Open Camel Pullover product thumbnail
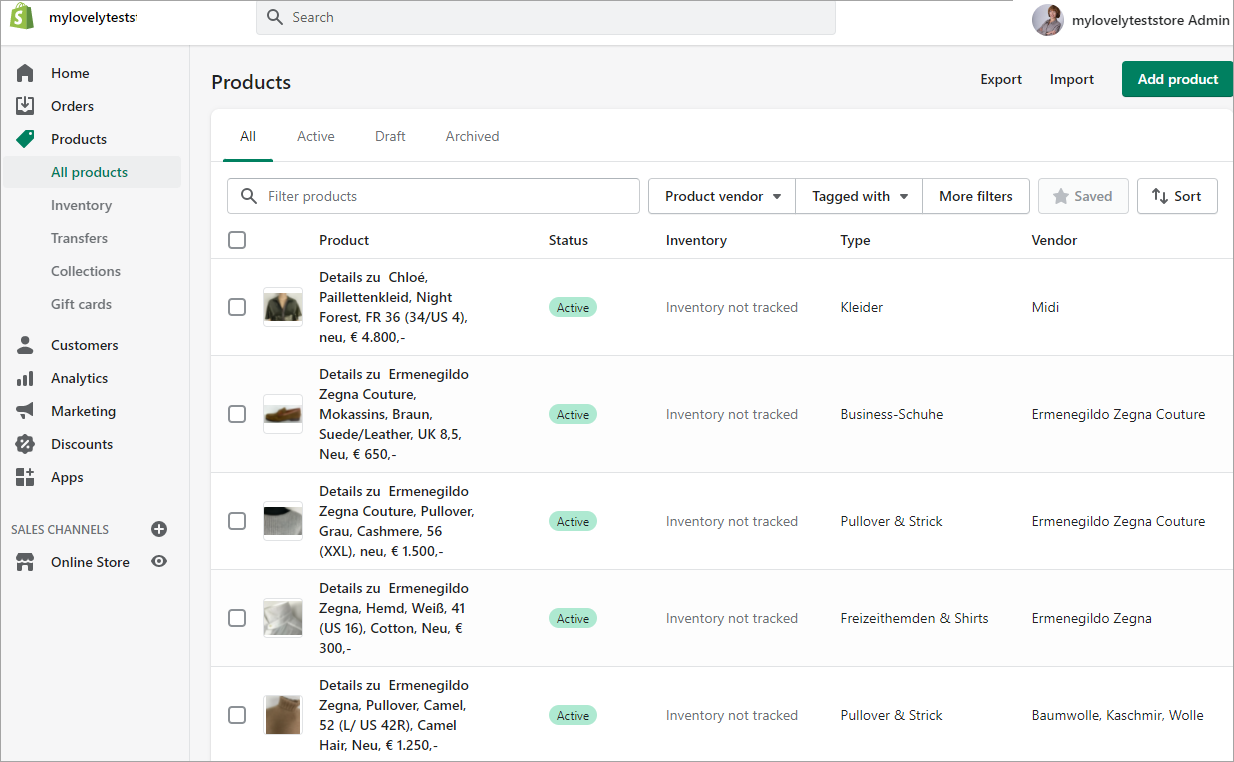Viewport: 1234px width, 762px height. coord(283,715)
